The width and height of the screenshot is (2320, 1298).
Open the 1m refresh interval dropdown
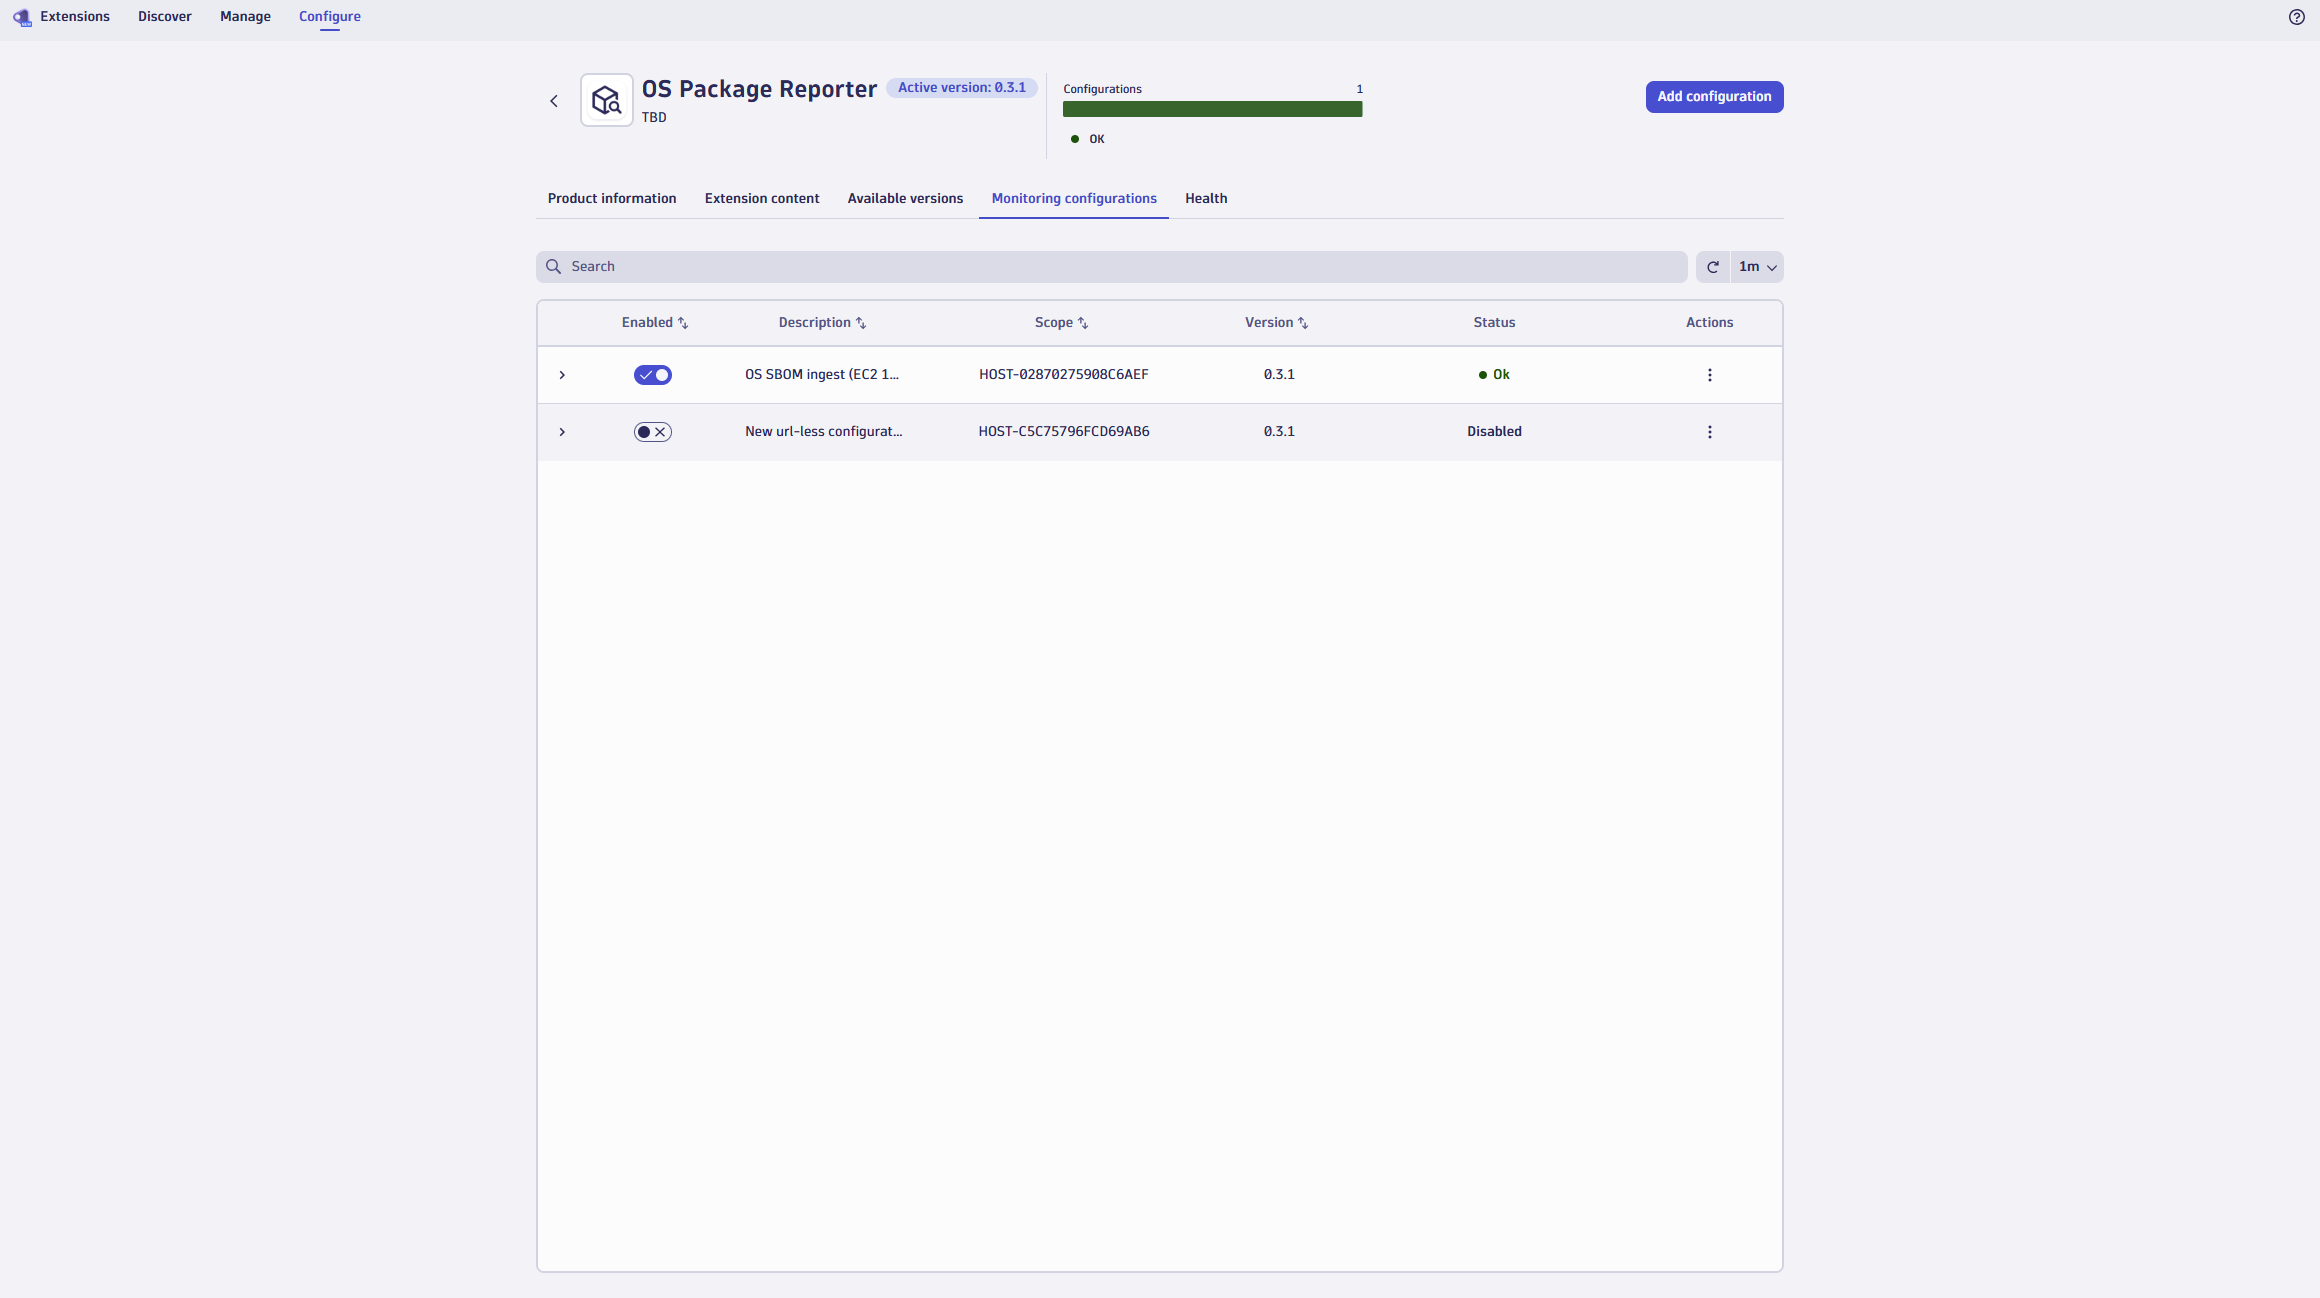[1757, 266]
